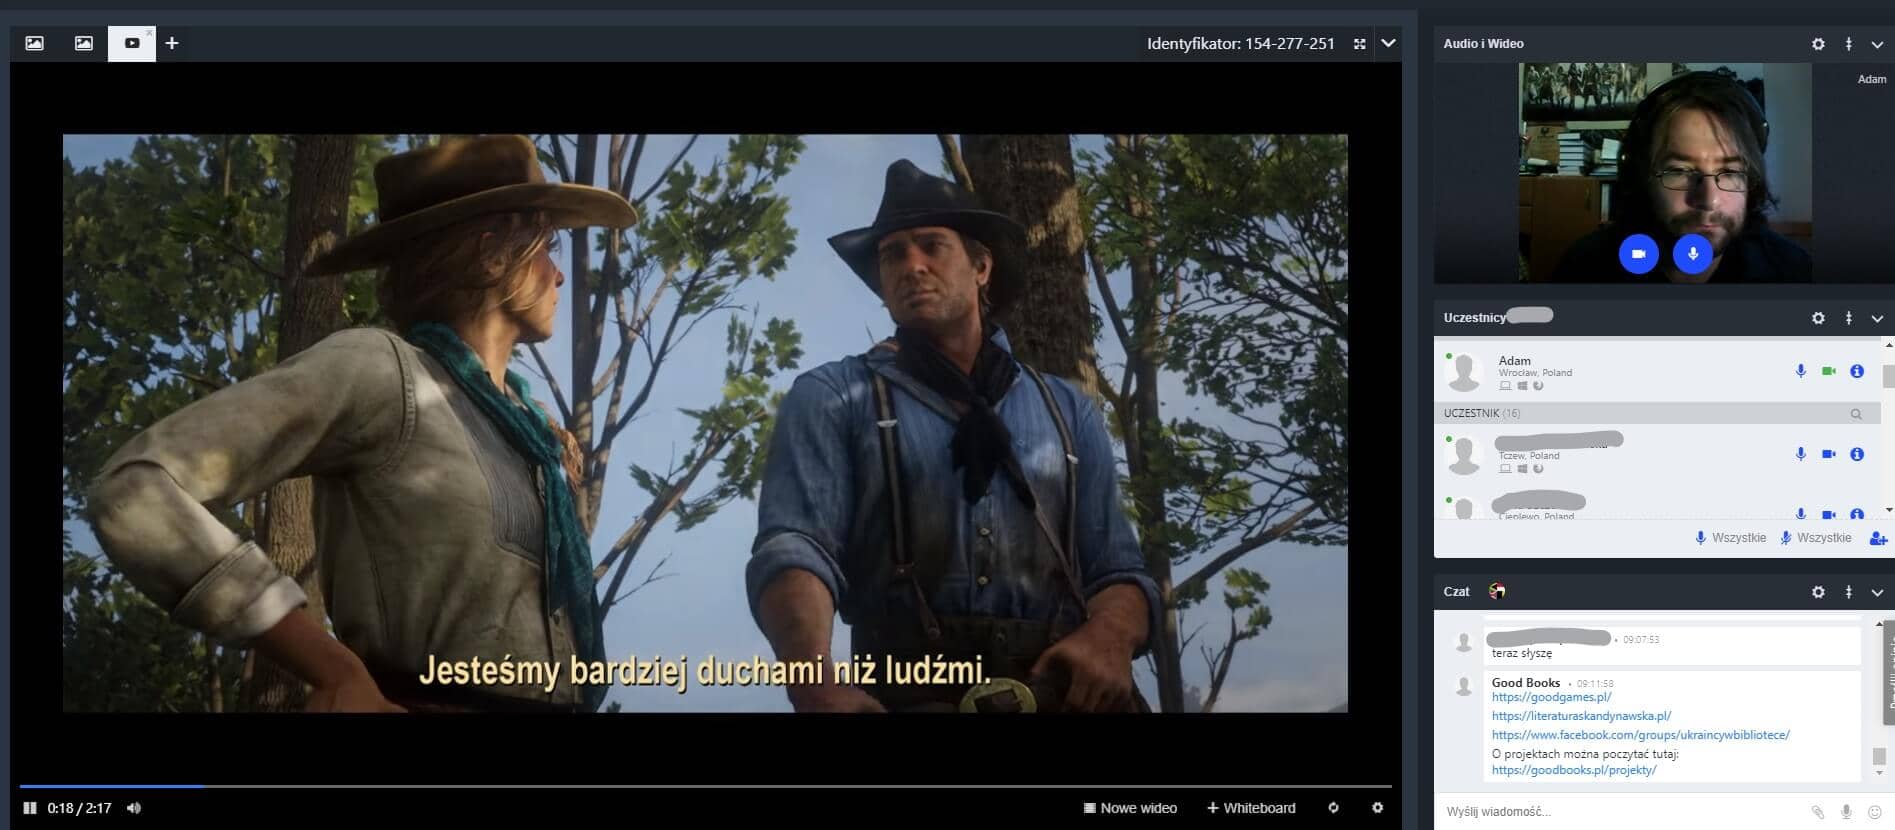1895x830 pixels.
Task: Pin the Audio i Wideo panel
Action: 1848,44
